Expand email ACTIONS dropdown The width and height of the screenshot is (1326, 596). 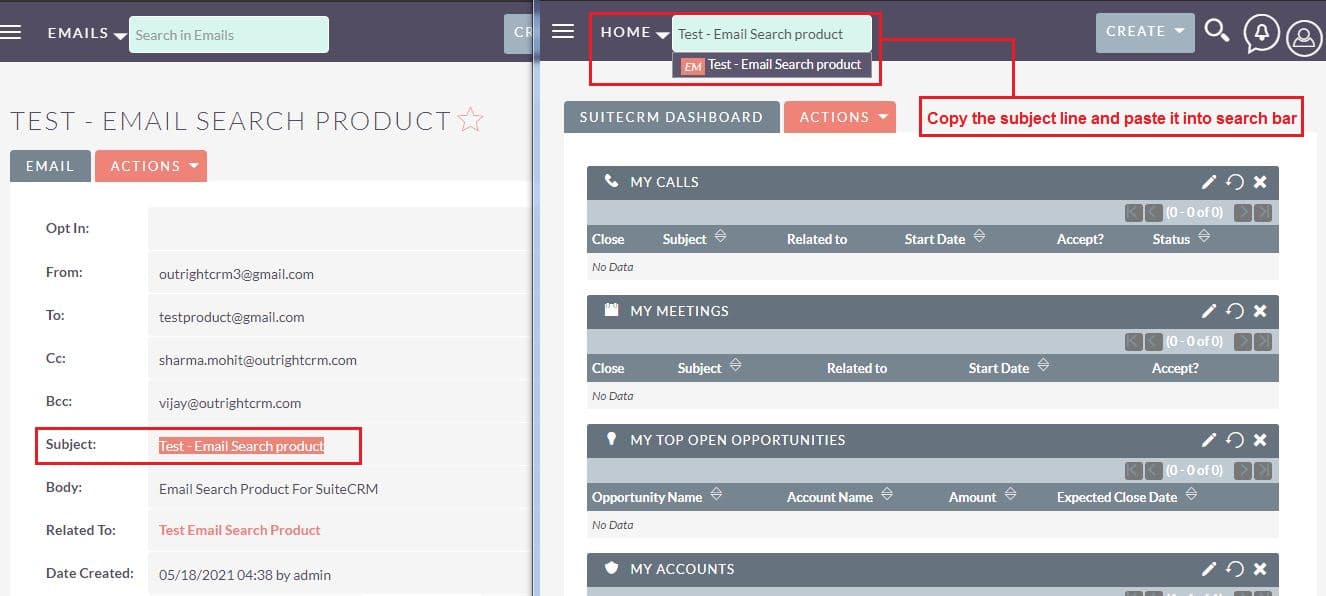[x=151, y=166]
